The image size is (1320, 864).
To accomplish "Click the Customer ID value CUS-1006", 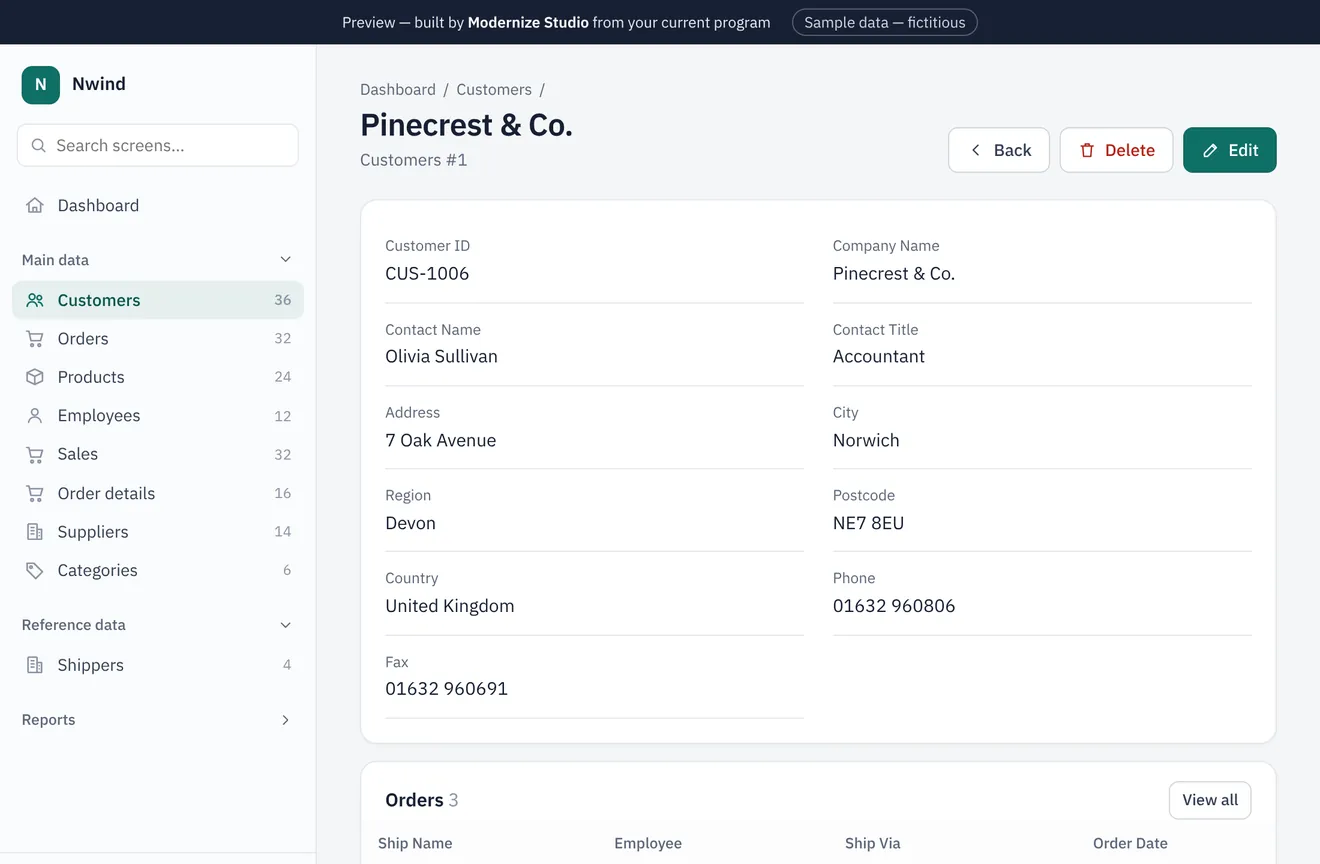I will tap(427, 274).
